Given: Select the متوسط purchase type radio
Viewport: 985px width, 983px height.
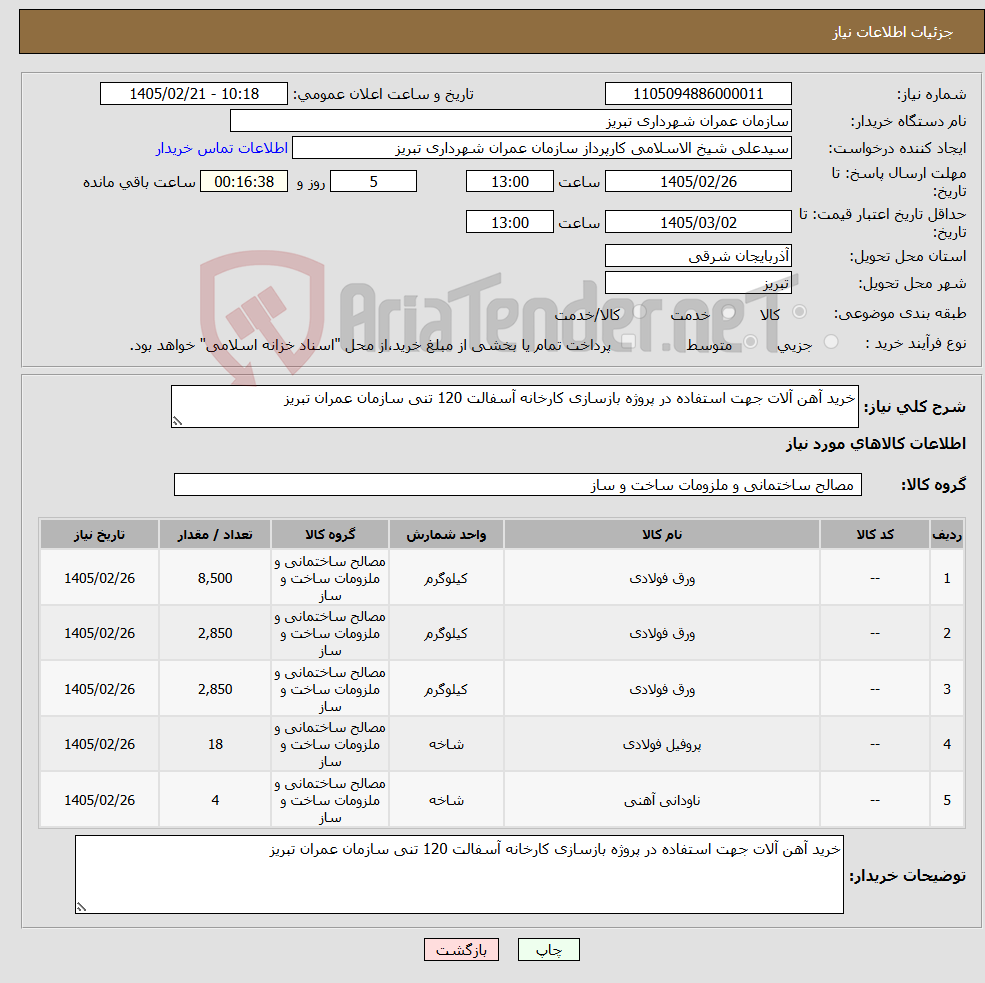Looking at the screenshot, I should pyautogui.click(x=751, y=342).
